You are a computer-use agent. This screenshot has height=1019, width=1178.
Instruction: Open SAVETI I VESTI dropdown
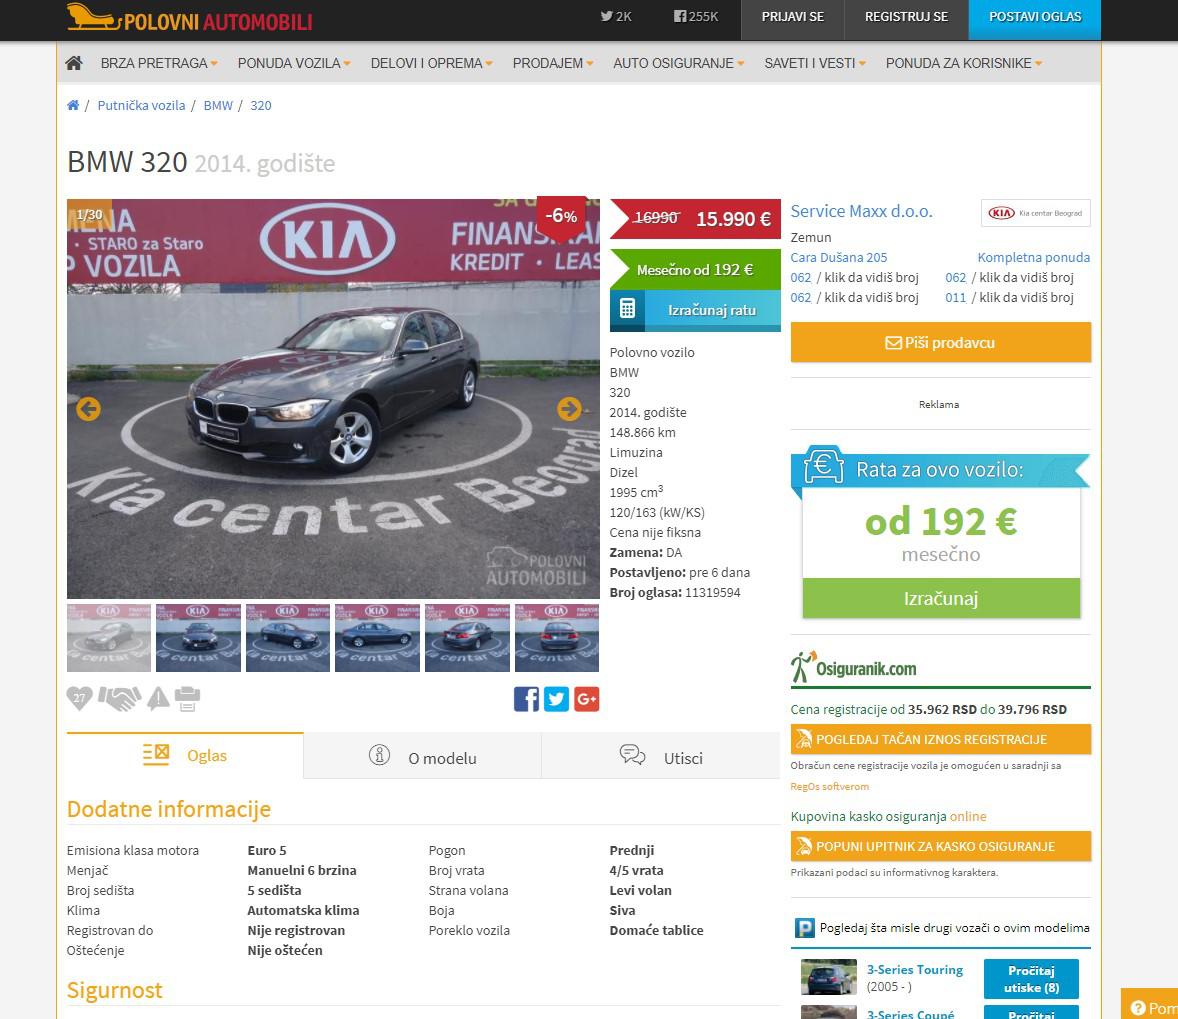coord(815,63)
